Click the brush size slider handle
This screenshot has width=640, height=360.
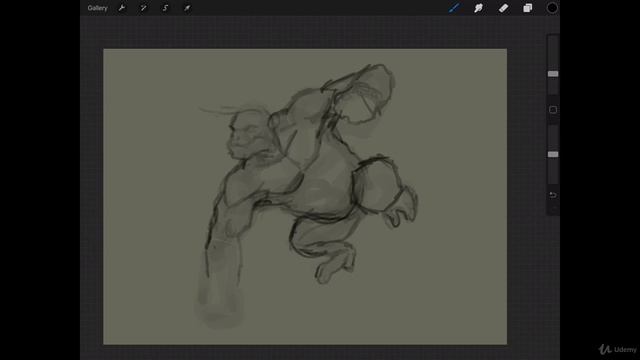(x=553, y=74)
